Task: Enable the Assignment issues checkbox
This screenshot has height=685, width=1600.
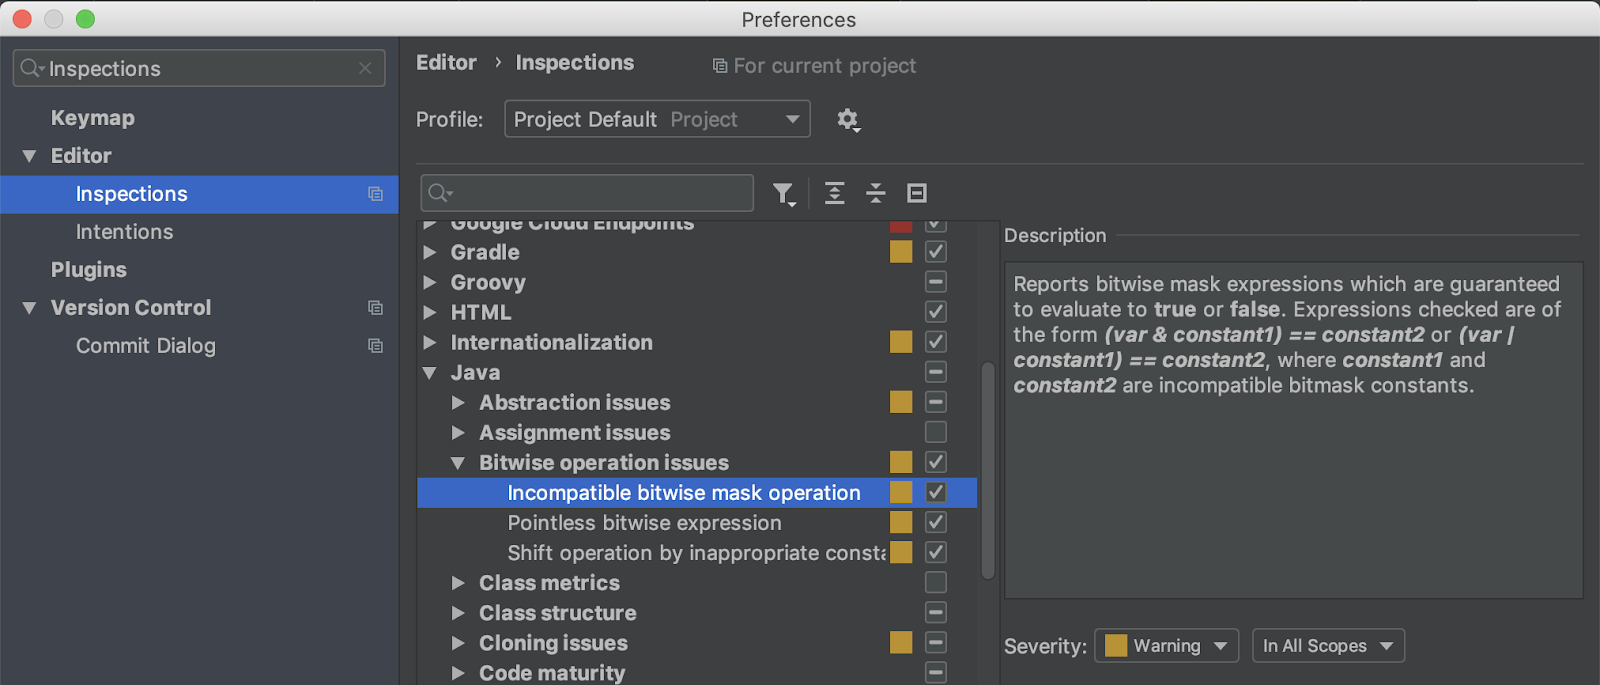Action: 936,432
